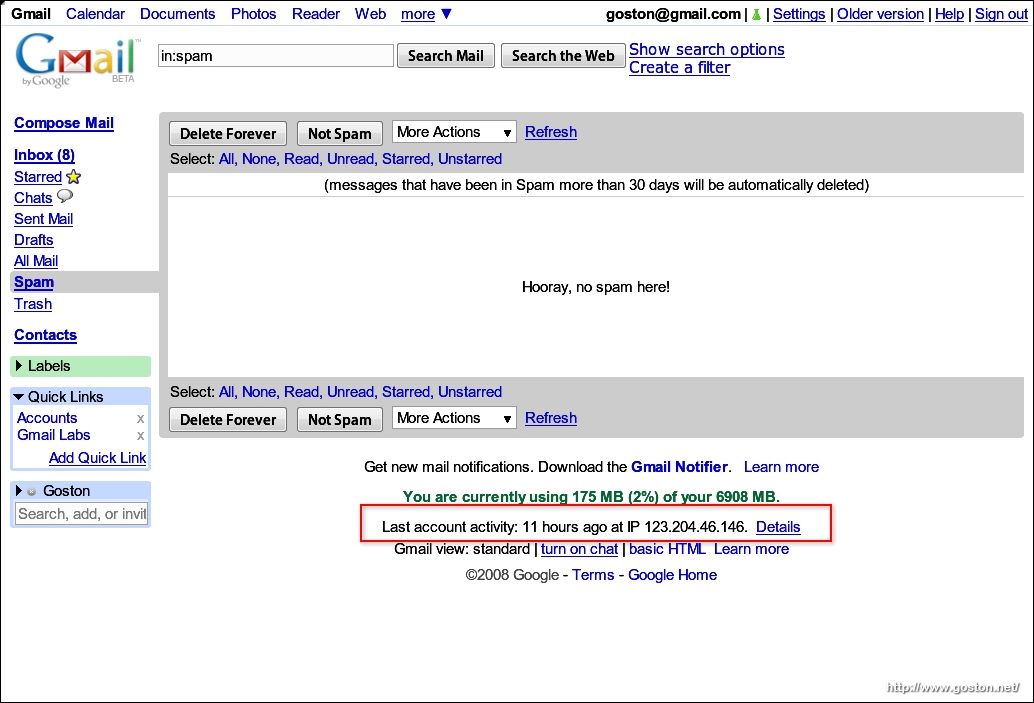Click turn on chat link
The width and height of the screenshot is (1034, 703).
pos(580,549)
